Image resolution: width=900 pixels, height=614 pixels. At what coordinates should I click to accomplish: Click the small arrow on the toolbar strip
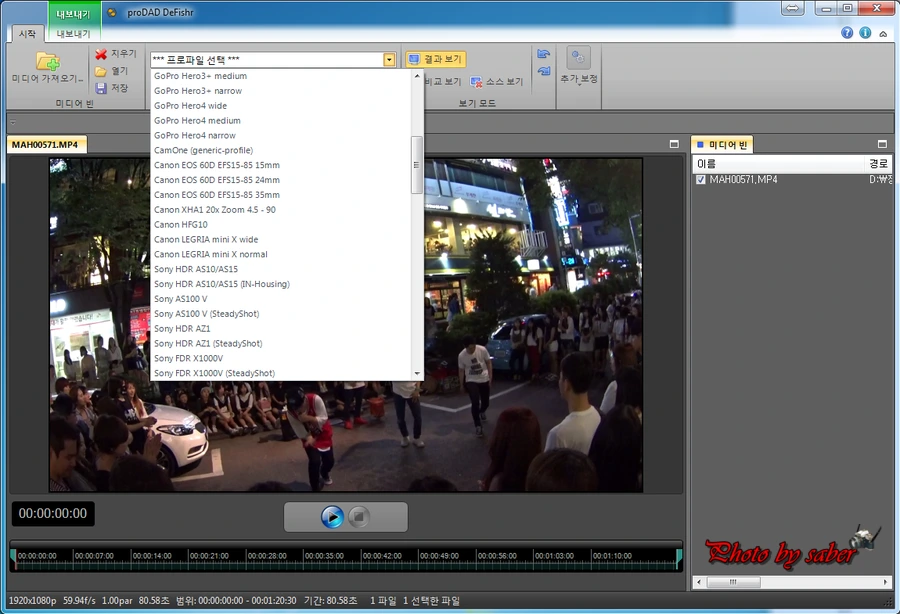pos(13,122)
